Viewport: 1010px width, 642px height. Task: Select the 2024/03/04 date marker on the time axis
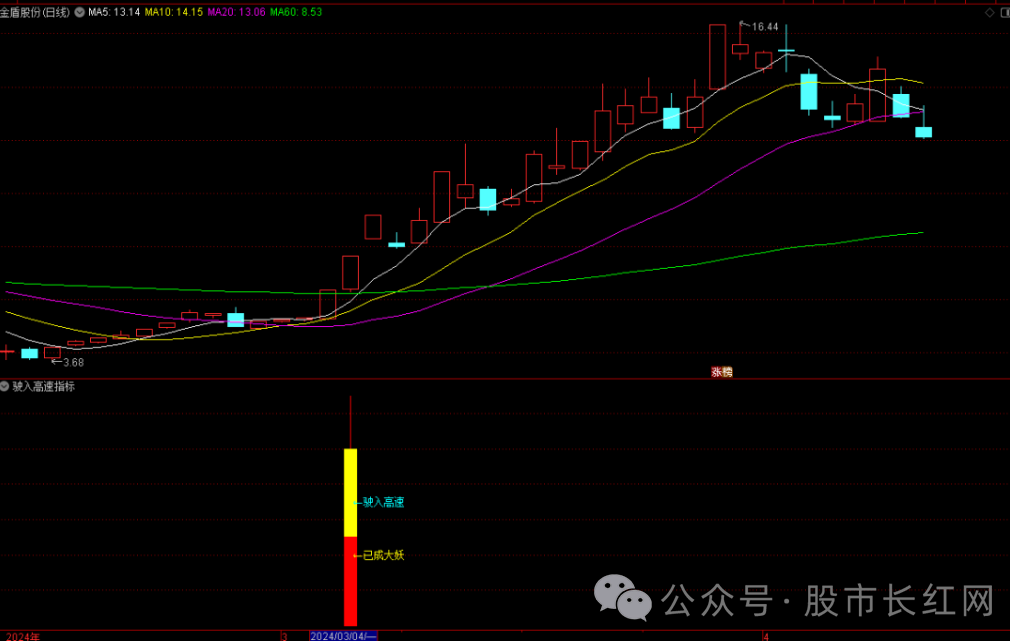pos(343,636)
